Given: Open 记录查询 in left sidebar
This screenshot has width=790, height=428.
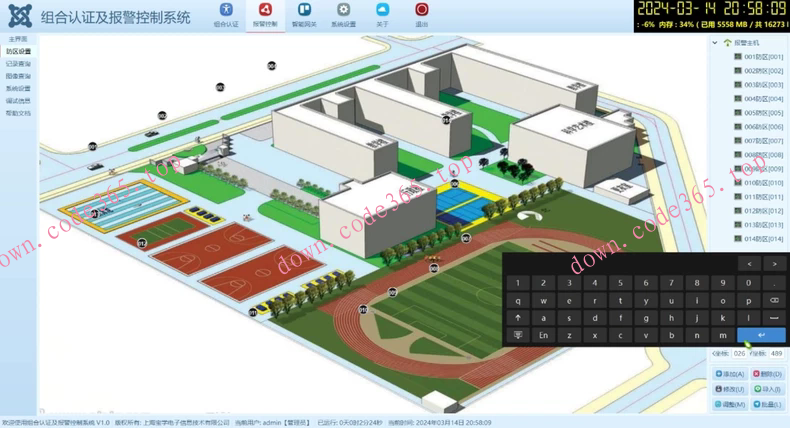Looking at the screenshot, I should point(18,64).
